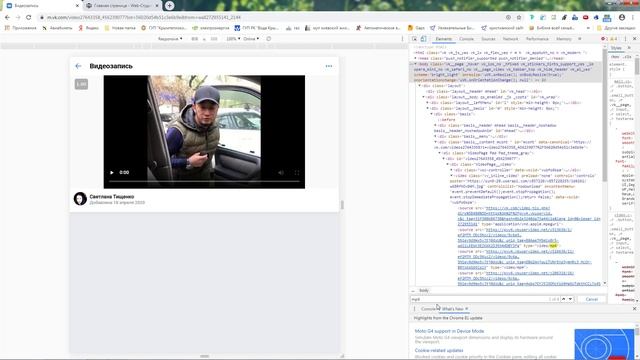
Task: Switch to the Console tab in DevTools
Action: [467, 39]
